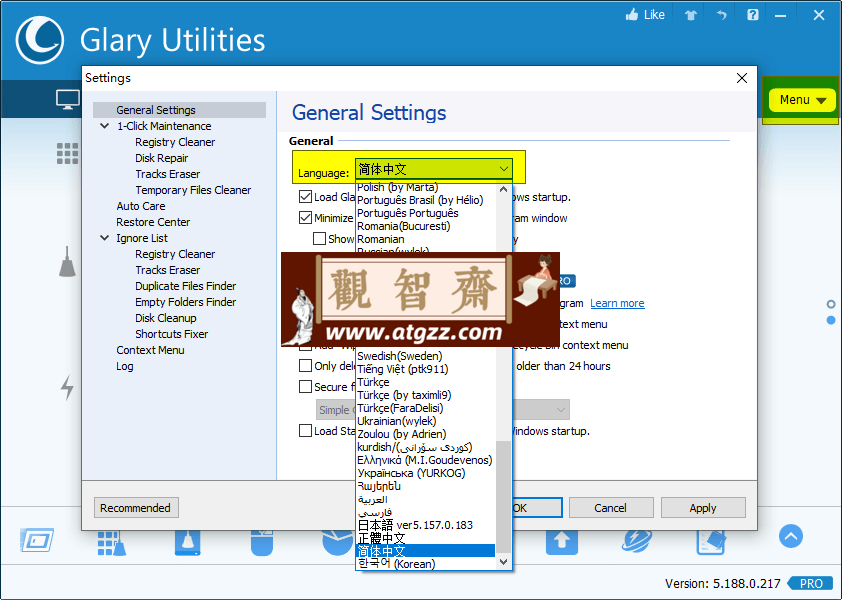Toggle the 'Load Sta...' Windows startup checkbox
This screenshot has width=842, height=600.
[306, 431]
